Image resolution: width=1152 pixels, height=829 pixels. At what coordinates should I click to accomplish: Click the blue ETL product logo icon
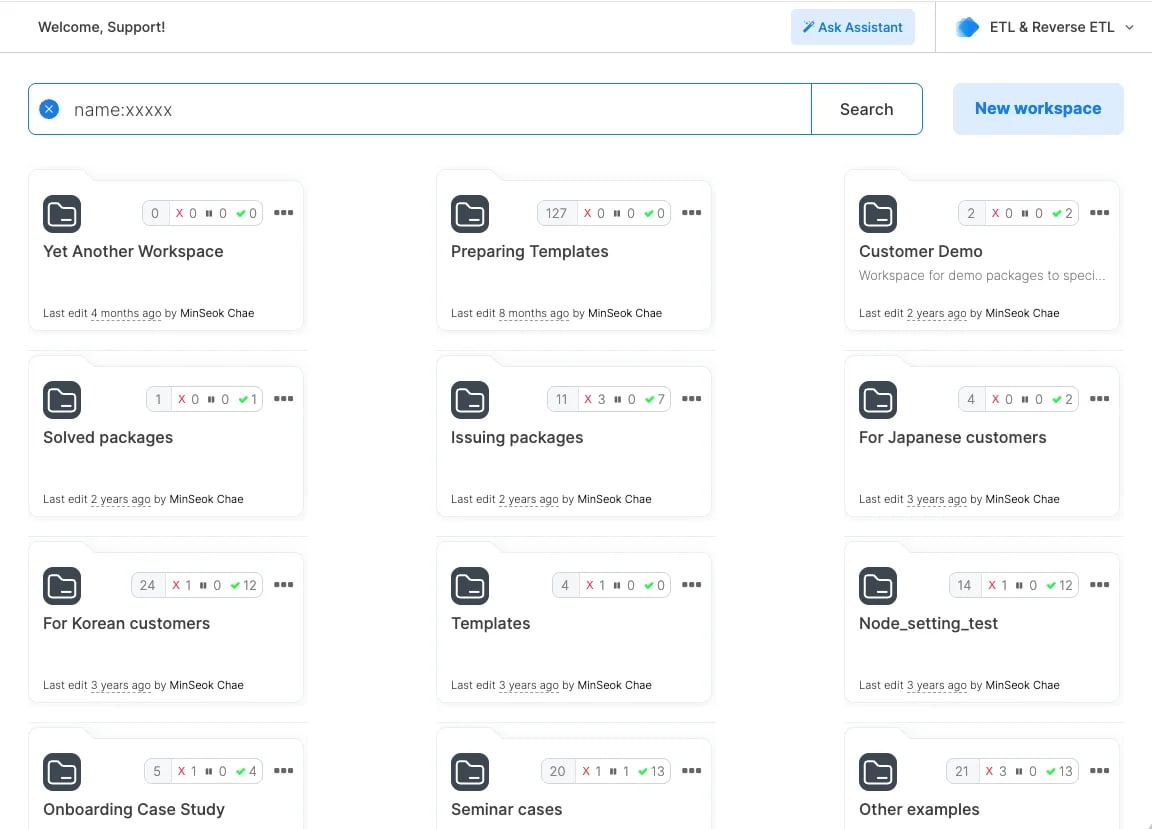967,27
